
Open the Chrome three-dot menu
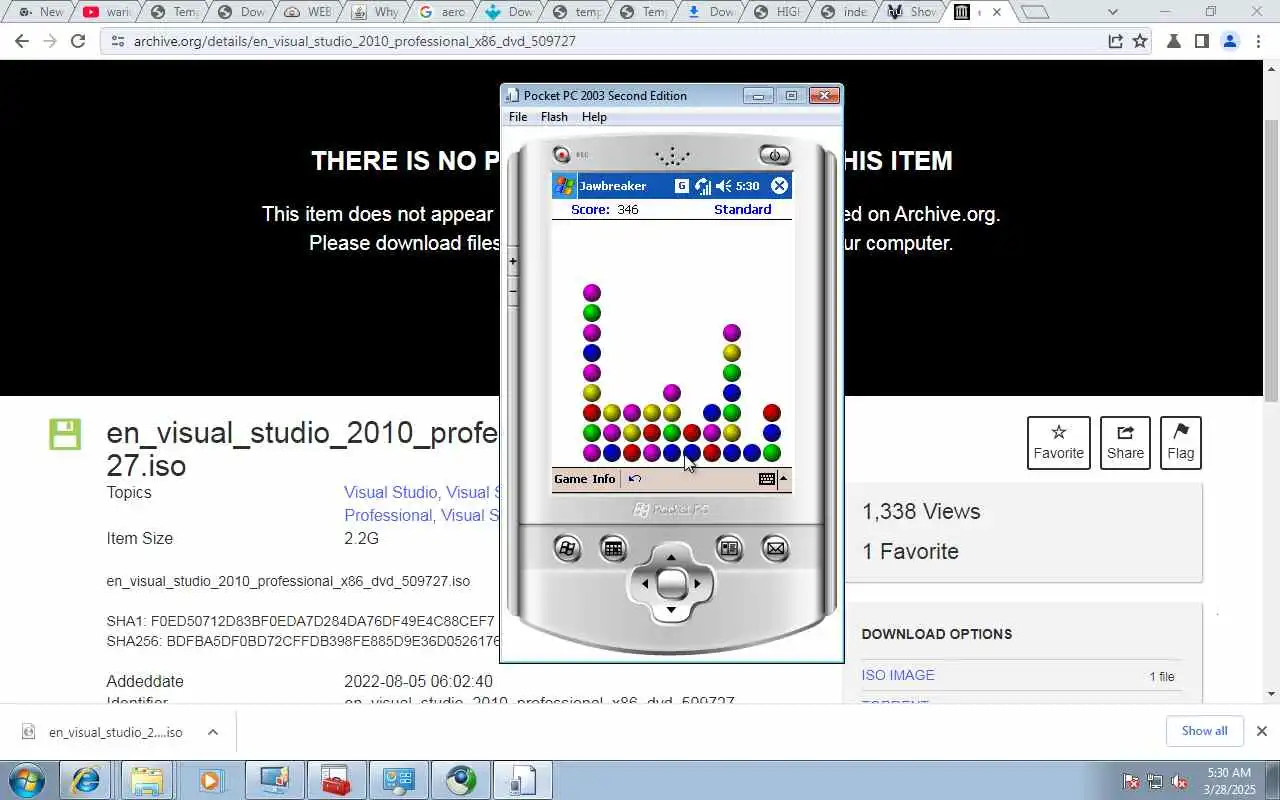[1258, 41]
